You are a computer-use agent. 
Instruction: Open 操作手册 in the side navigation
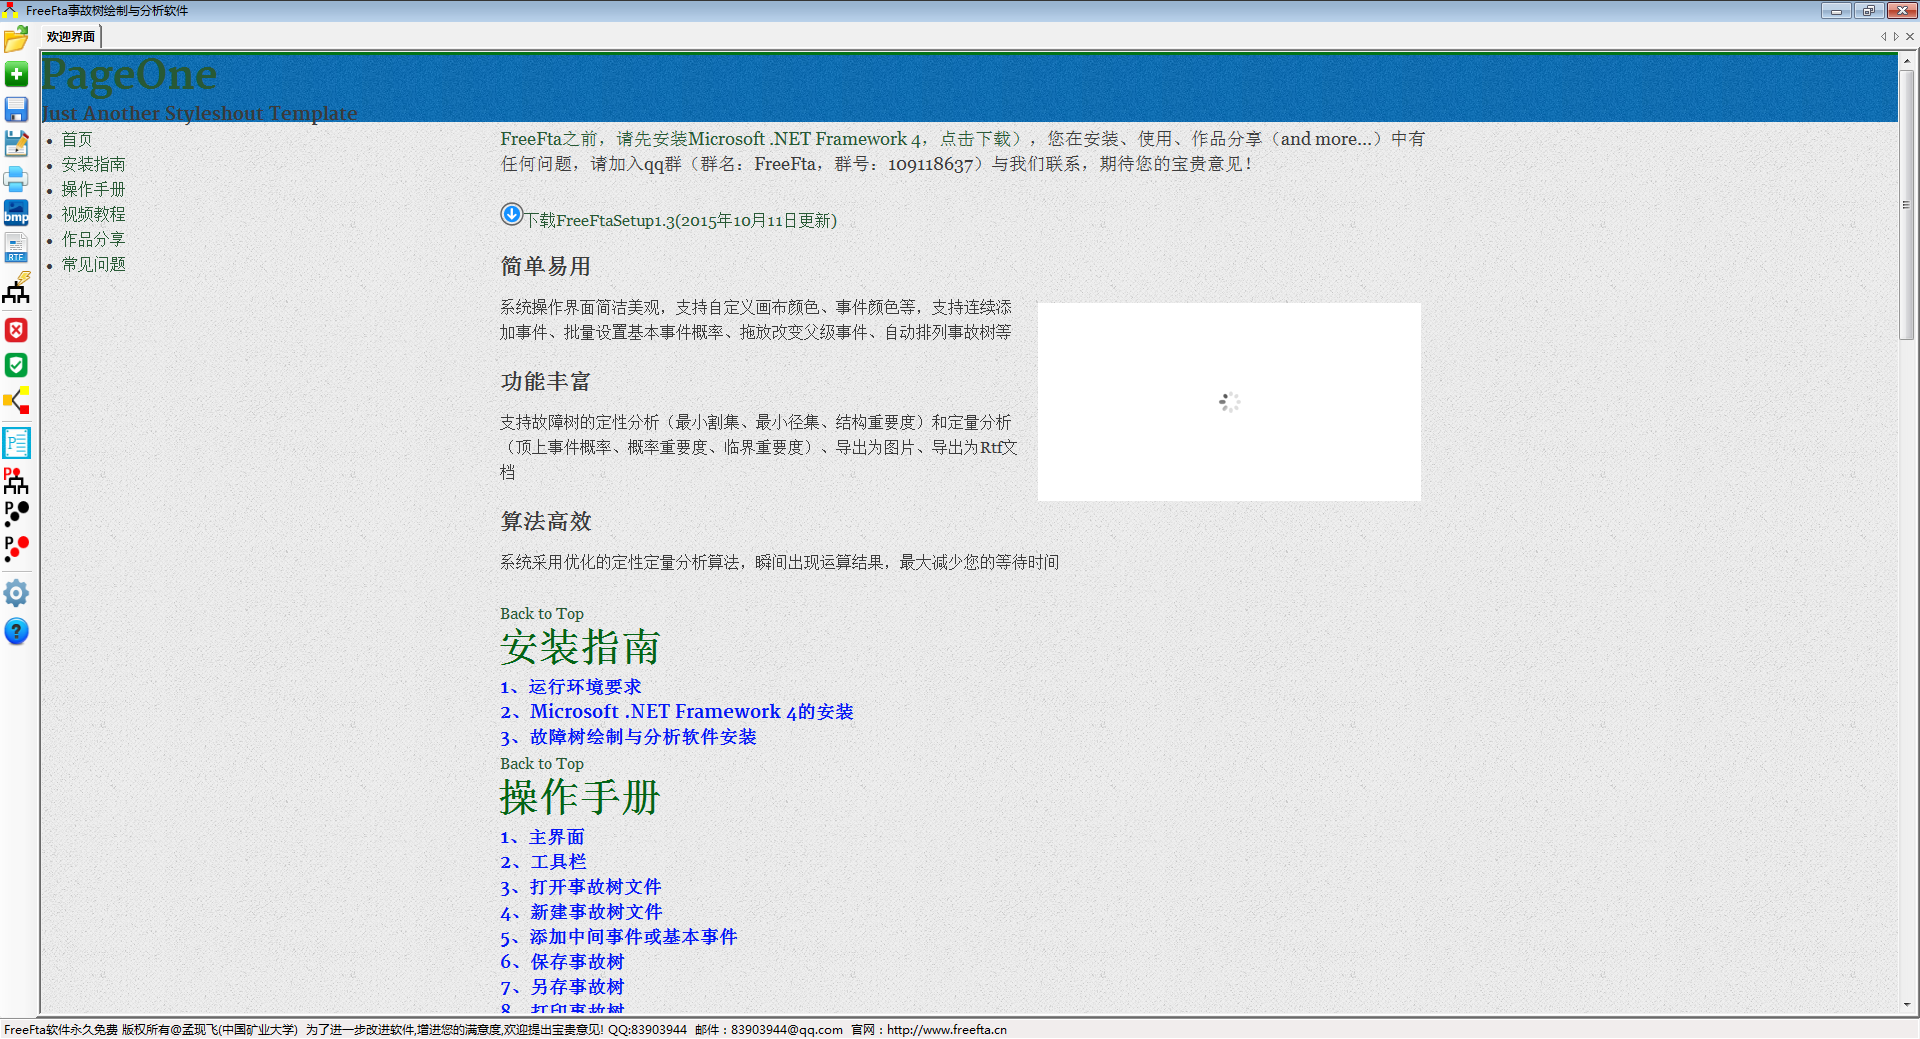94,189
